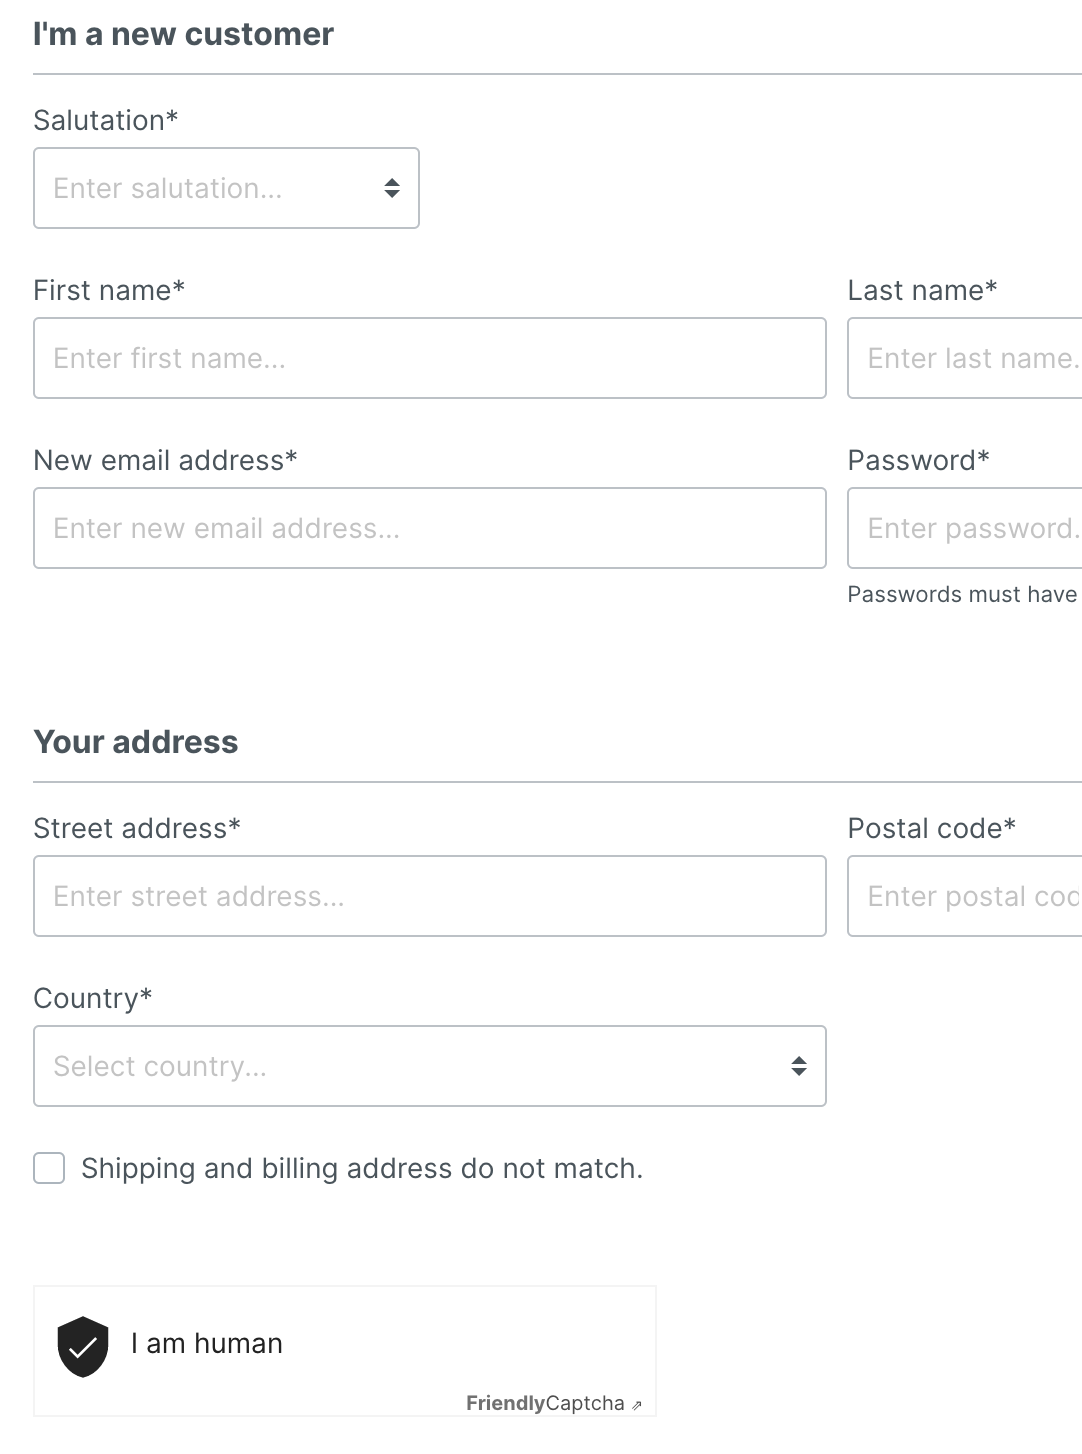Viewport: 1082px width, 1454px height.
Task: Click the 'Shipping and billing address' label text
Action: pyautogui.click(x=362, y=1168)
